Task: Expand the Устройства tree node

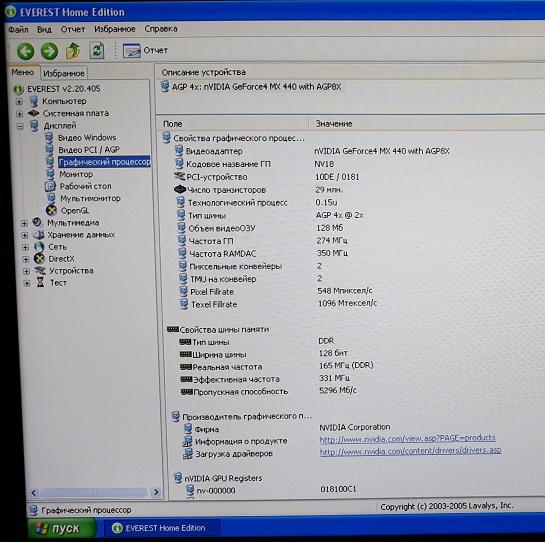Action: pyautogui.click(x=26, y=271)
